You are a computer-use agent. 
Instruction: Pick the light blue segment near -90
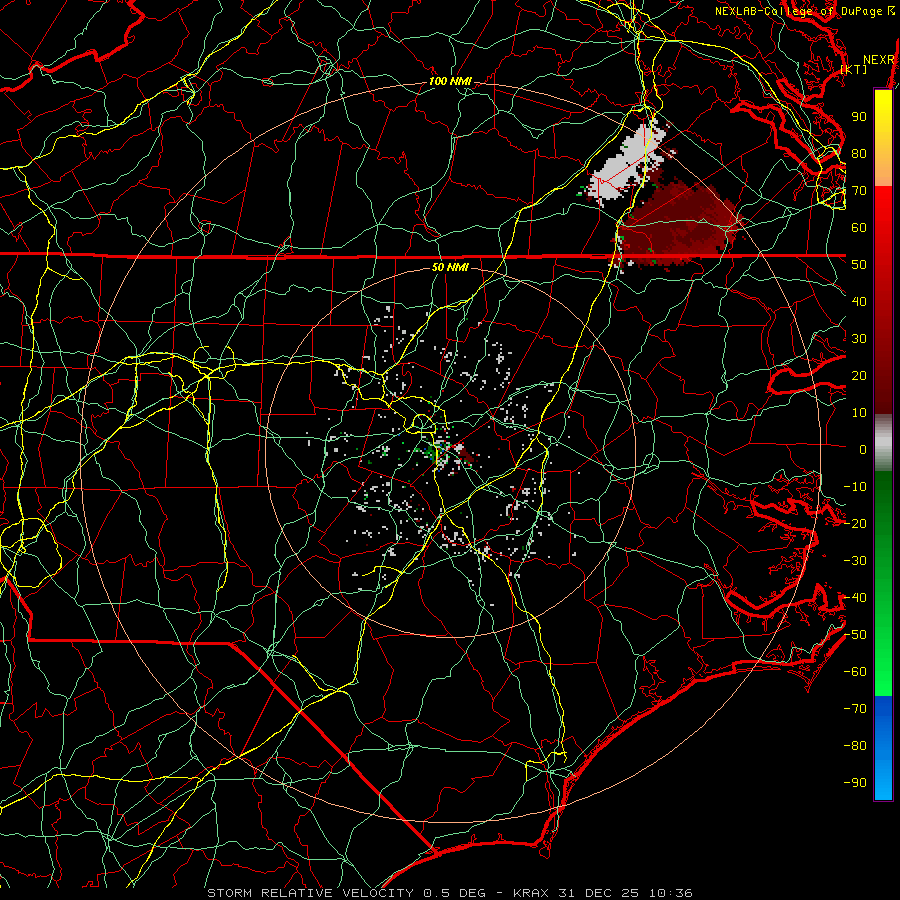(x=883, y=781)
